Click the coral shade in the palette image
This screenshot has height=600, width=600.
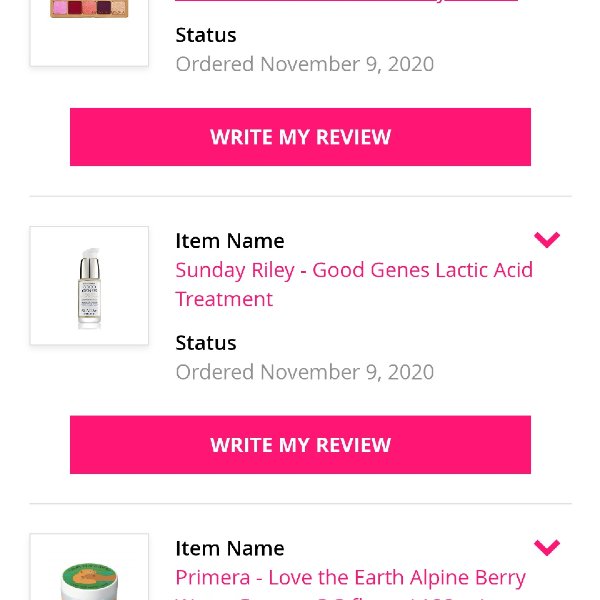click(x=89, y=7)
